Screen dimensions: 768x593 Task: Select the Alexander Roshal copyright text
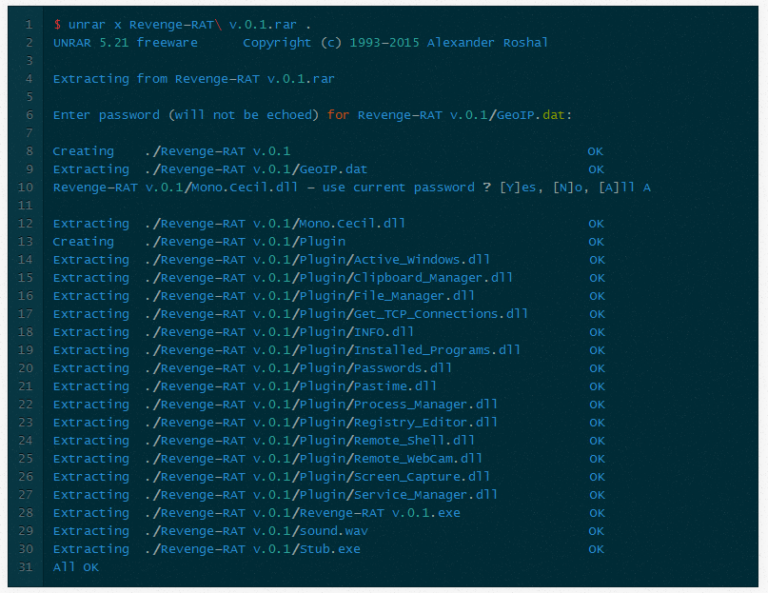pos(487,42)
